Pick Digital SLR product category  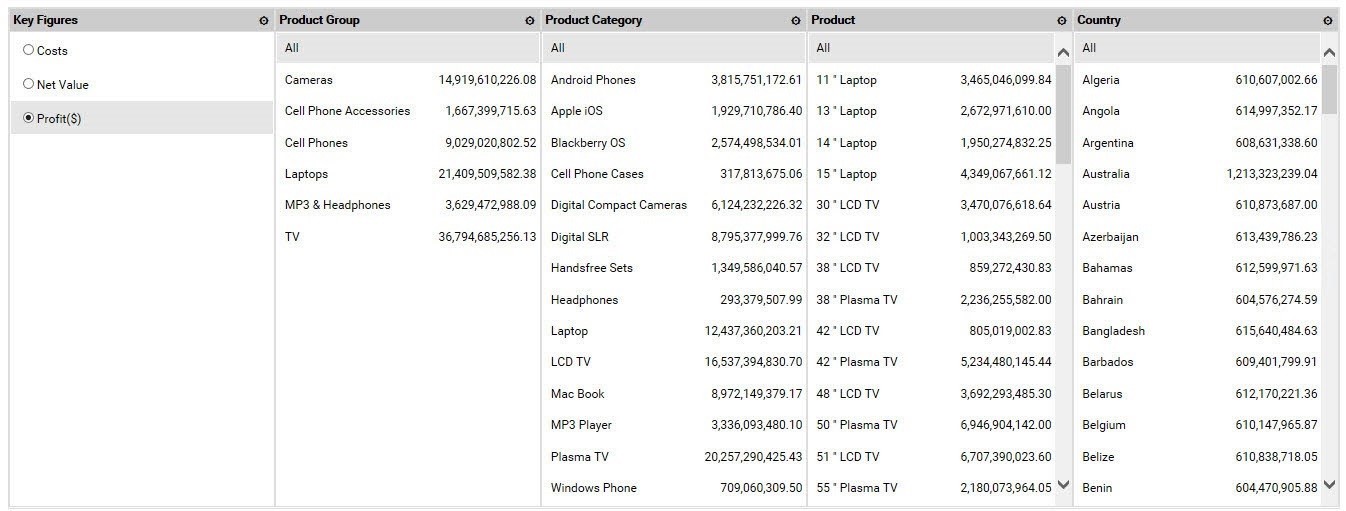(x=580, y=237)
